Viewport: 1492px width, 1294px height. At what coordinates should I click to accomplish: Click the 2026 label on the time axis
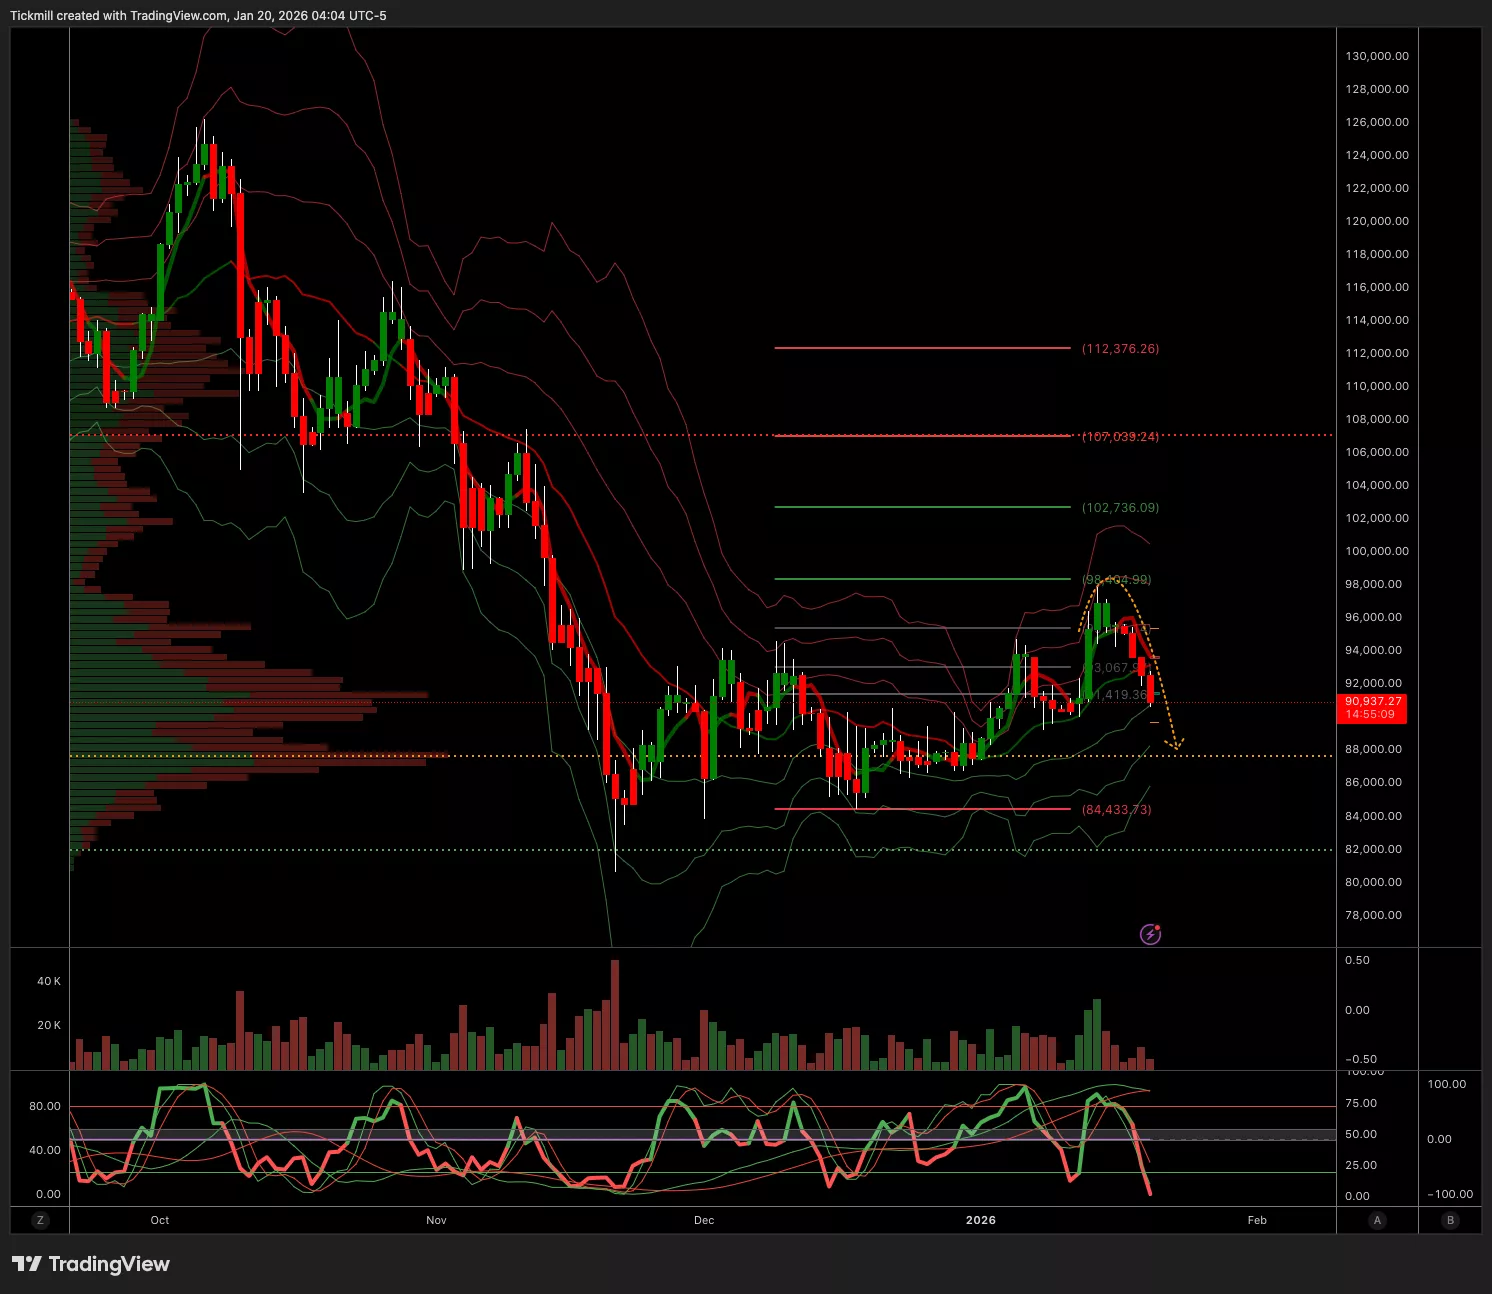point(980,1220)
